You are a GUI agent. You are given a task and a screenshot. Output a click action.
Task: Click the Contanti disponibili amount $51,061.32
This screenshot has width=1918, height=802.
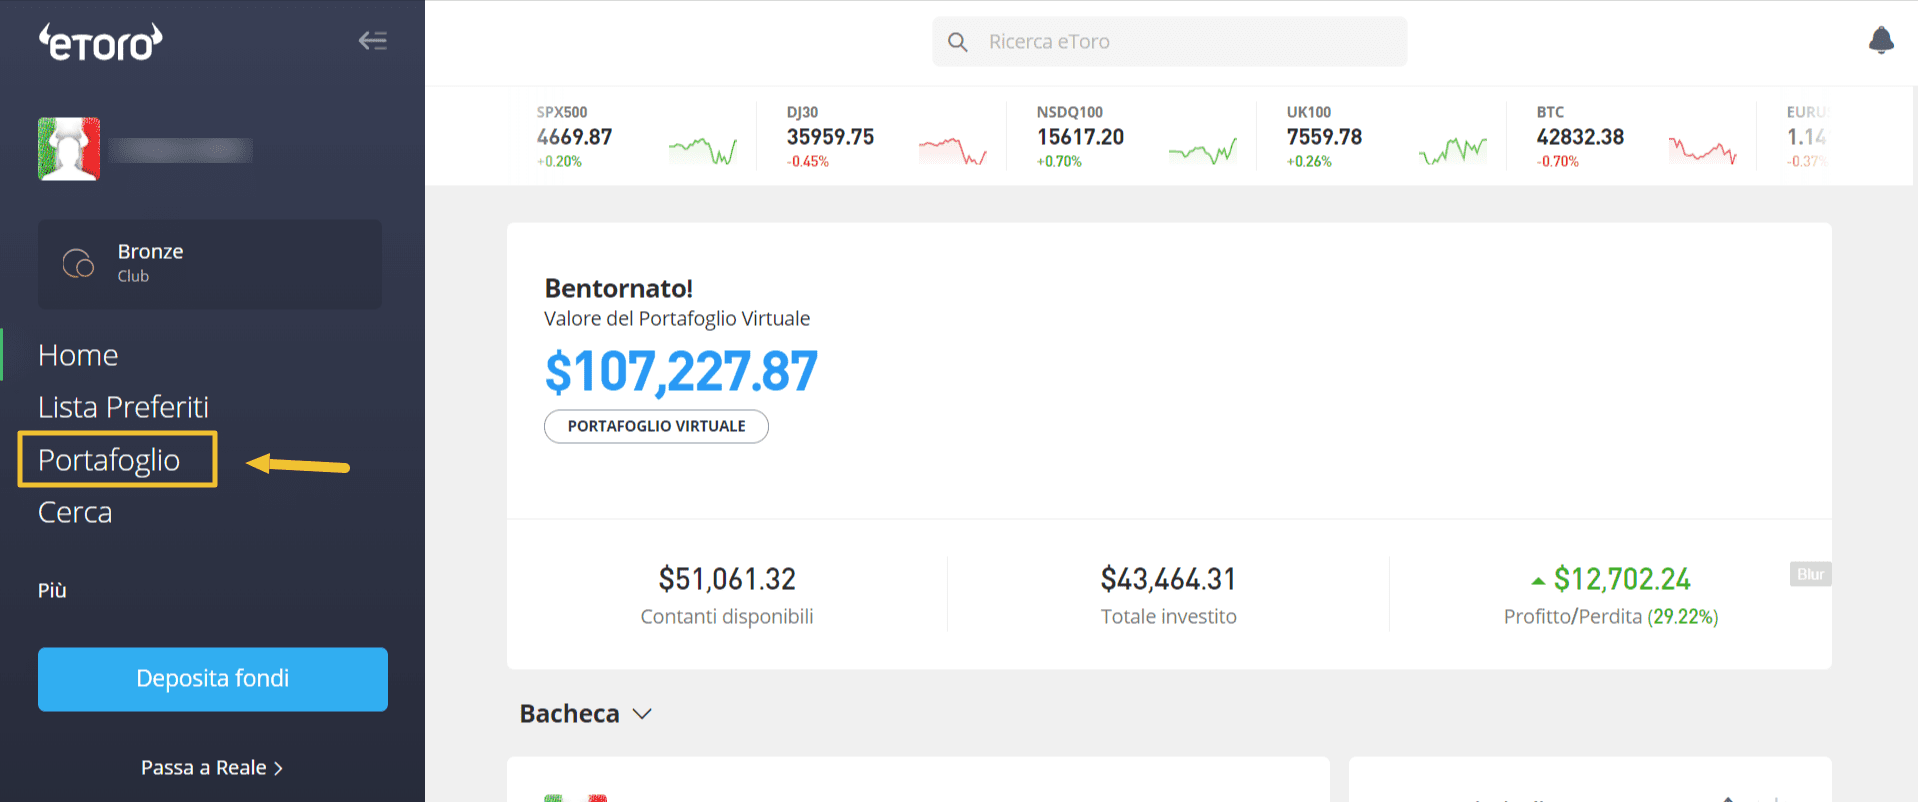pos(727,579)
